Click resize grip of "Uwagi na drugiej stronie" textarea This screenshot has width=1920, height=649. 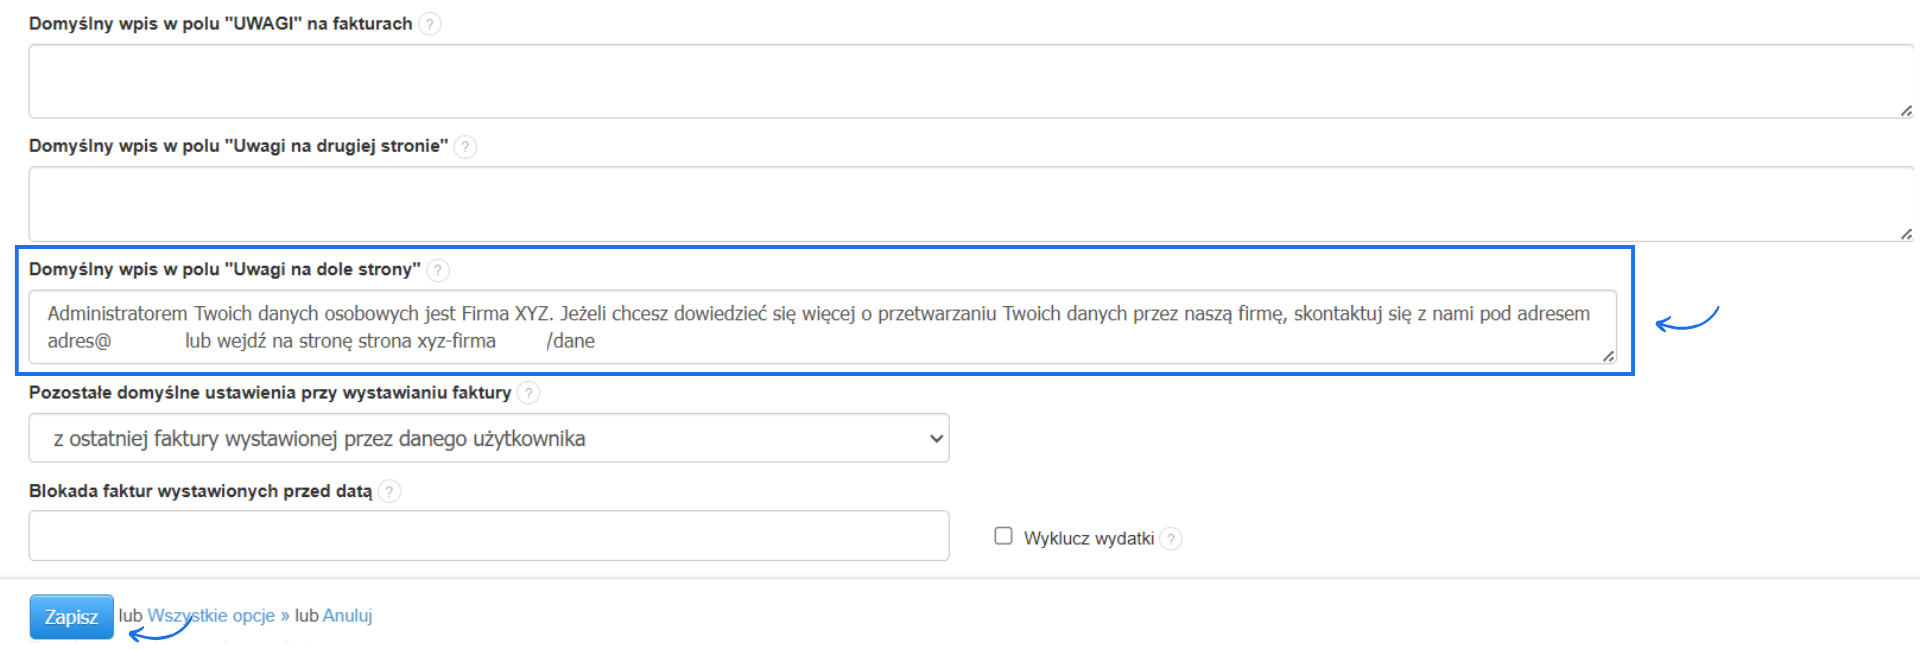point(1906,234)
